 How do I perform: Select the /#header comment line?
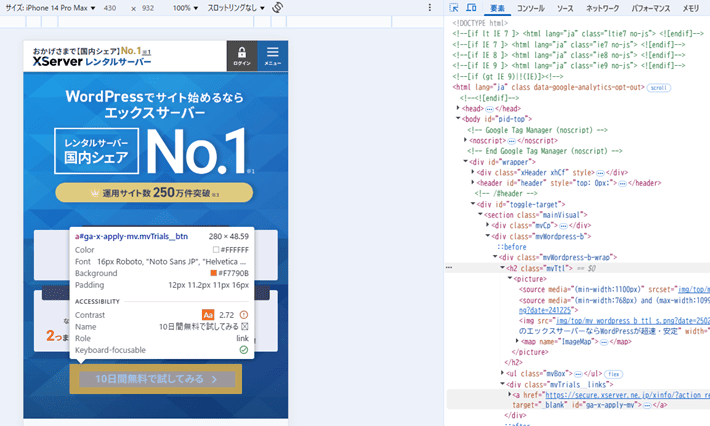(x=505, y=193)
